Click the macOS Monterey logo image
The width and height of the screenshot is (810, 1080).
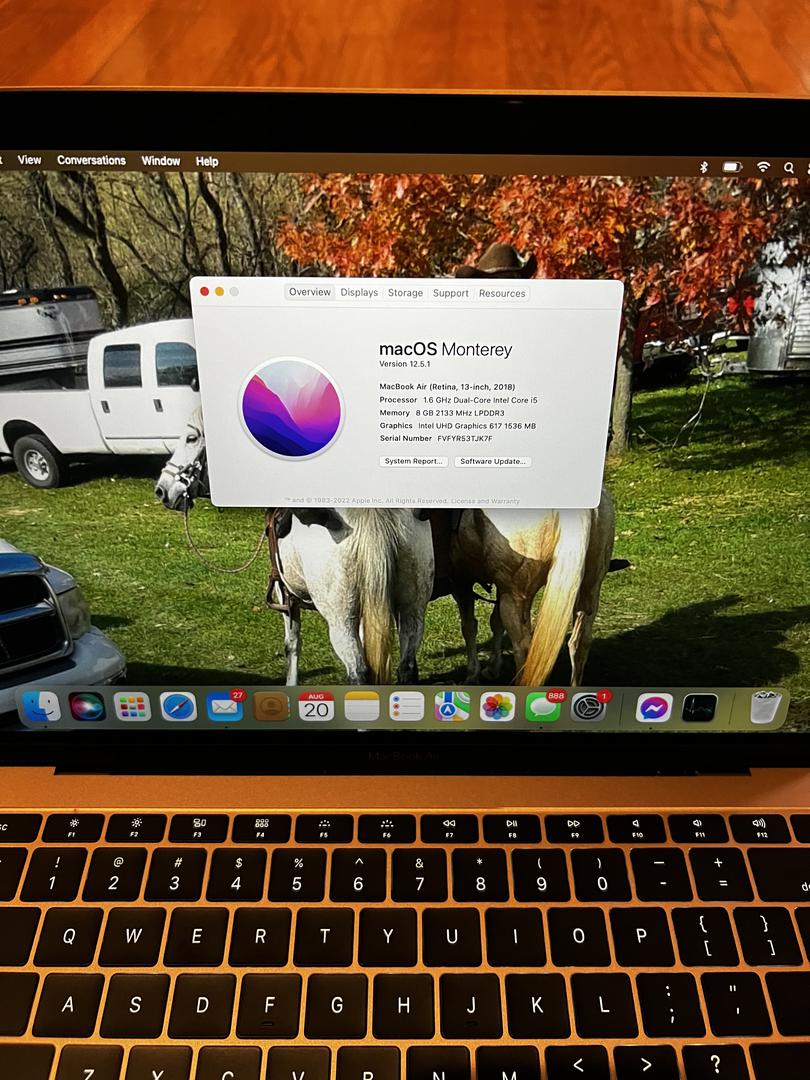tap(291, 408)
